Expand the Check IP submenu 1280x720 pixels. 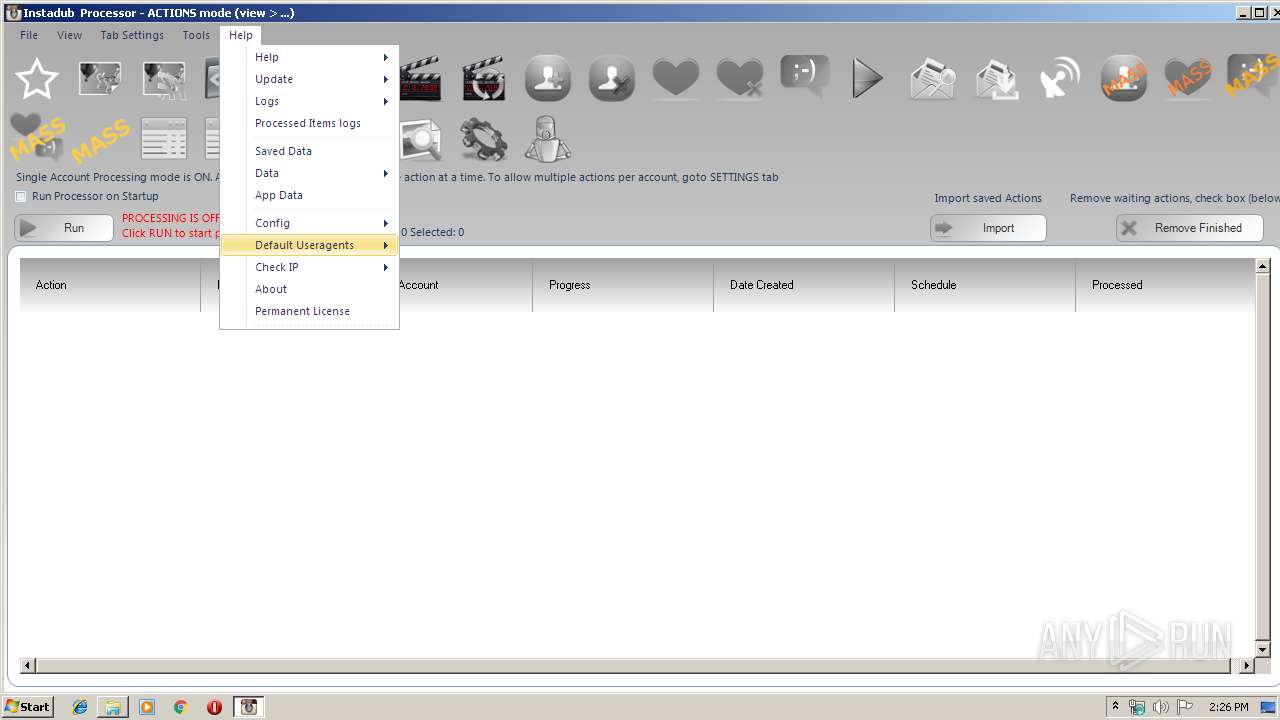(x=309, y=267)
